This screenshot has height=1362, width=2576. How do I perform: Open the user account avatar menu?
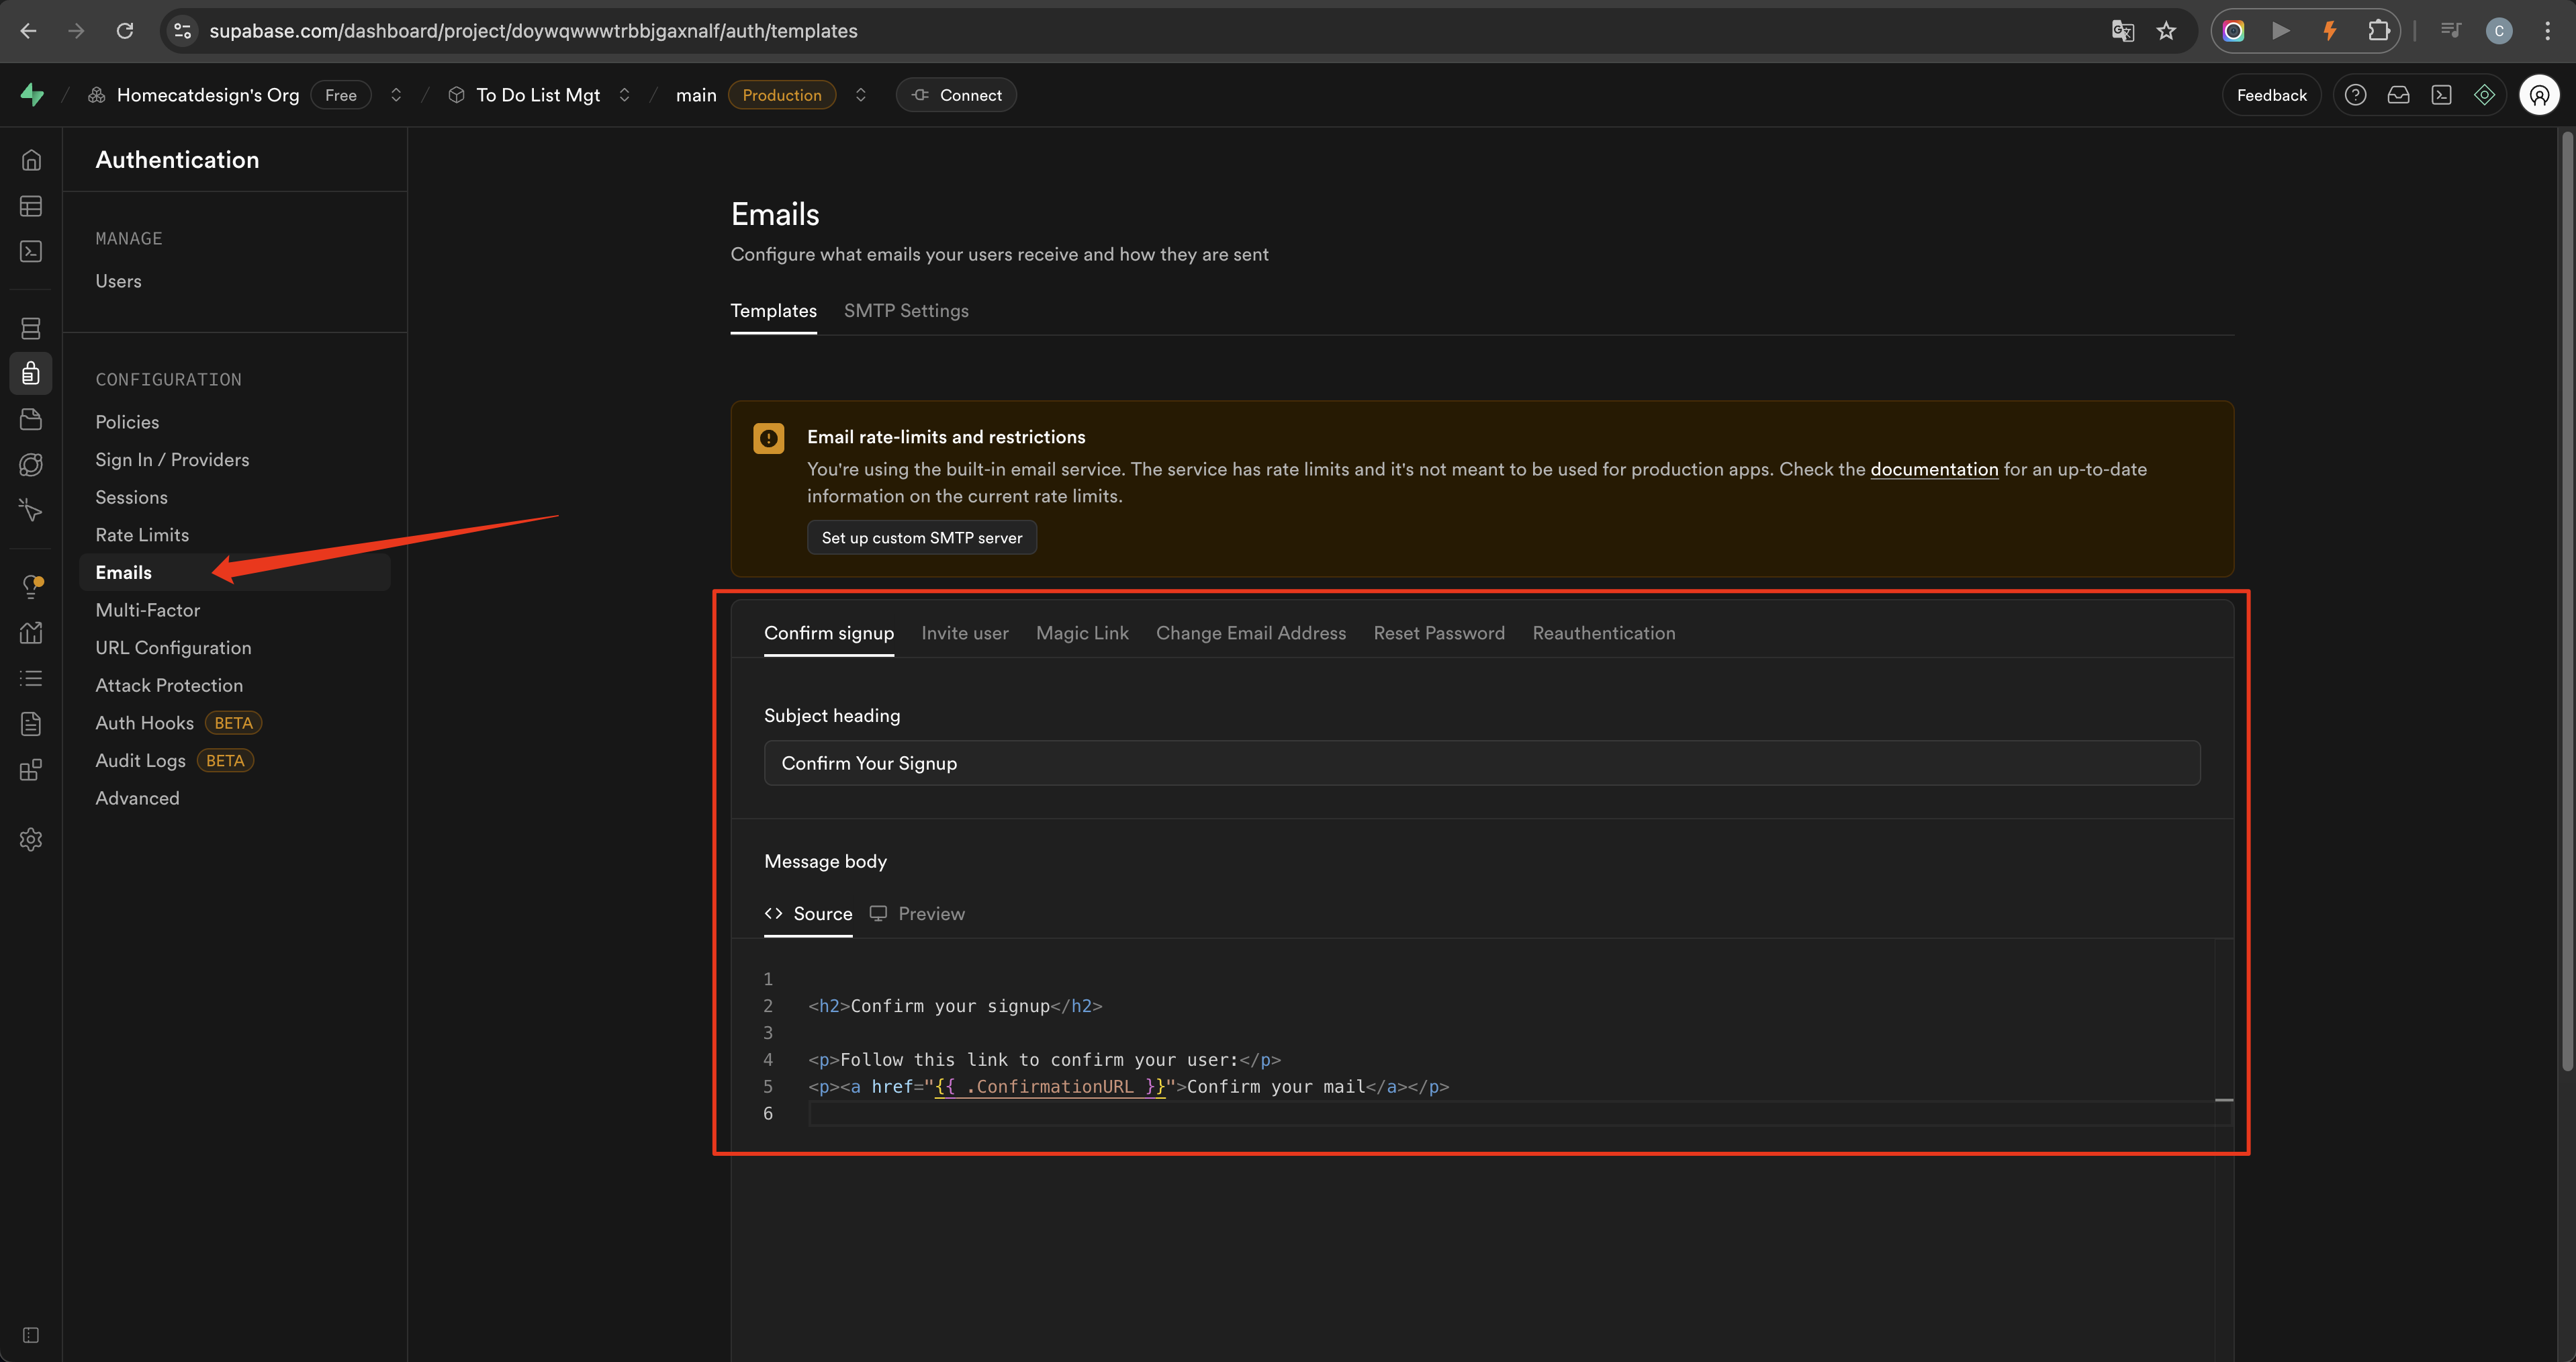pos(2539,95)
